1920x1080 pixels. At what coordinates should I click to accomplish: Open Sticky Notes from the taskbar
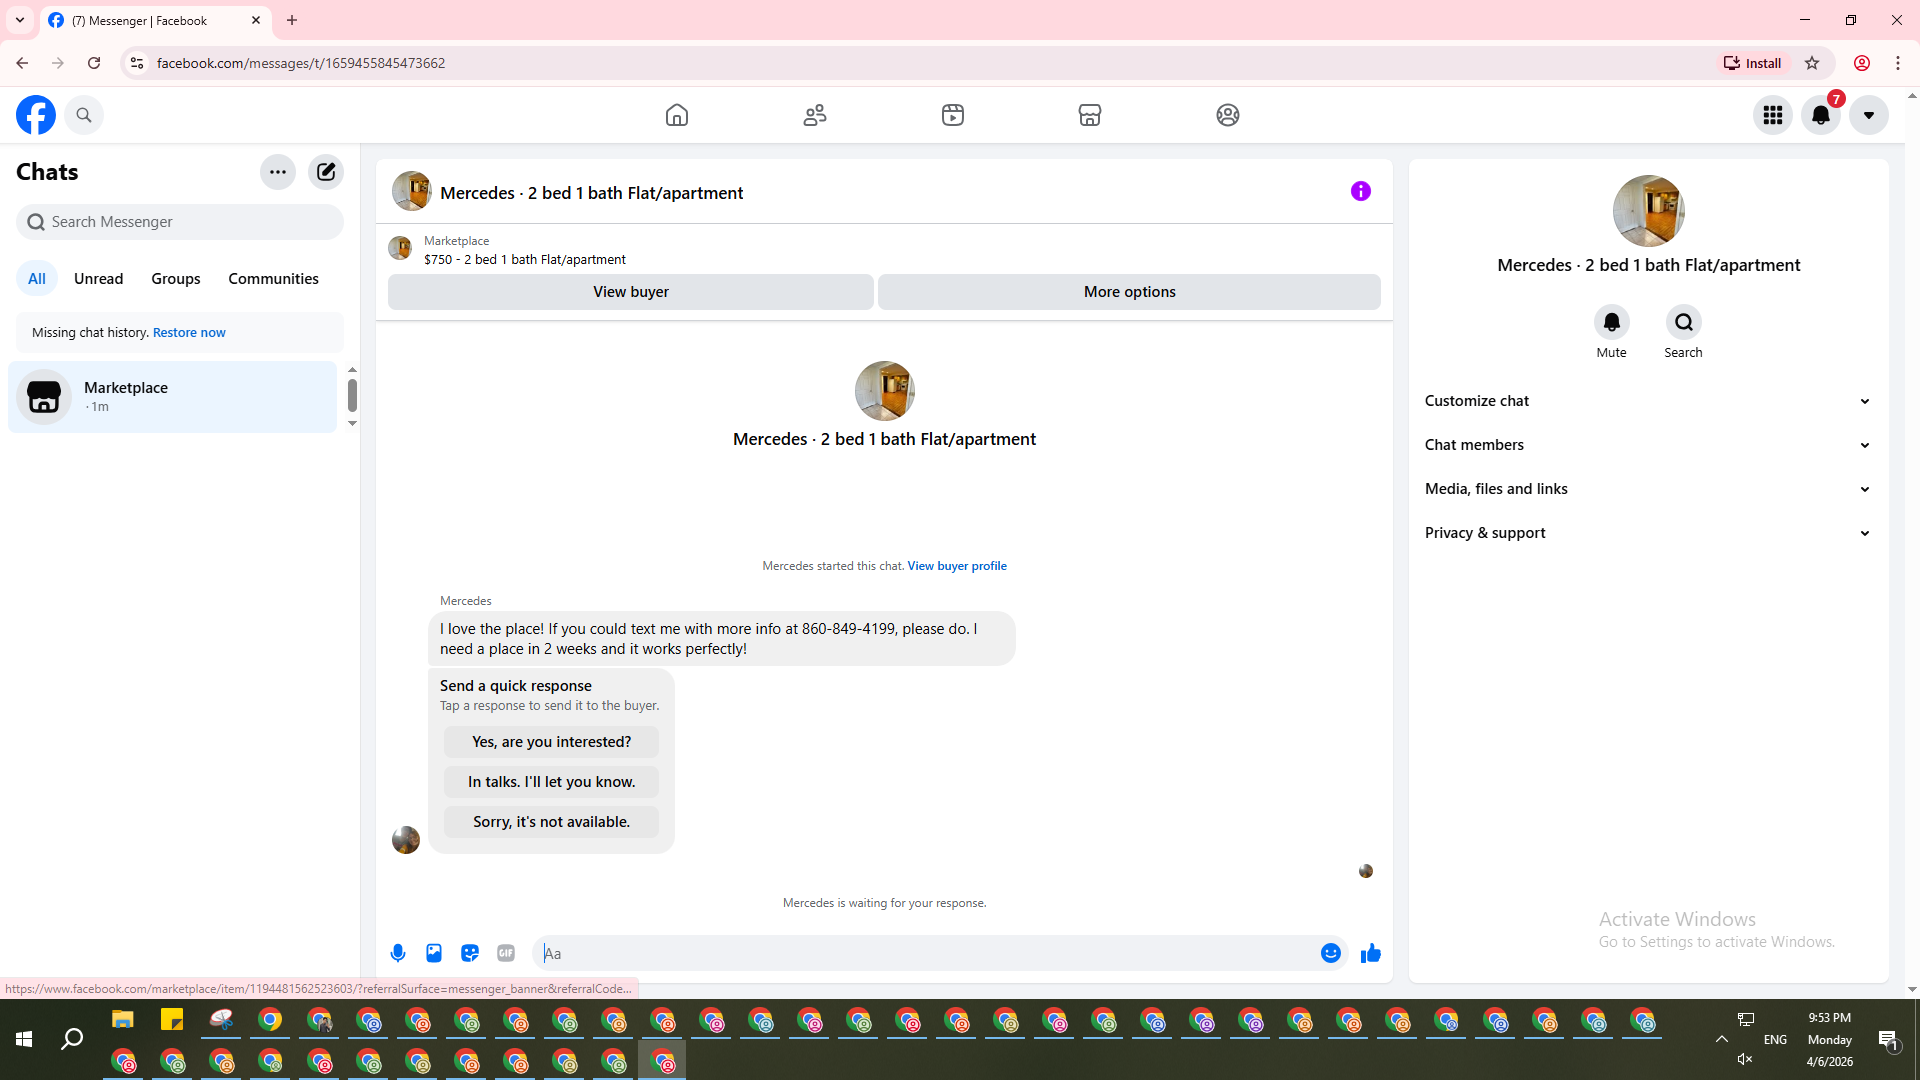pyautogui.click(x=172, y=1020)
